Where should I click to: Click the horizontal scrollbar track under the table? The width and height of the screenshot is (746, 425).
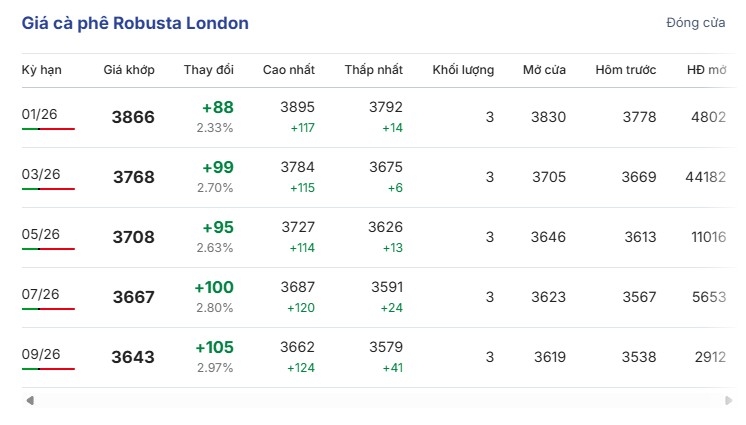pos(378,401)
